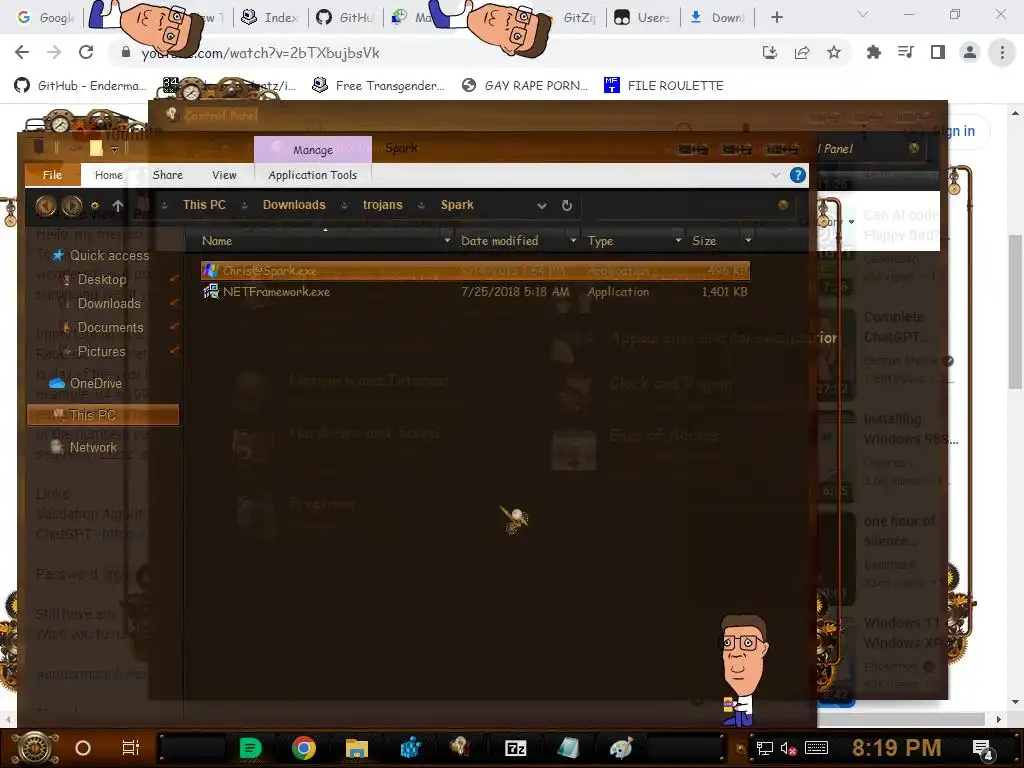1024x768 pixels.
Task: Expand the Explorer ribbon chevron
Action: (776, 175)
